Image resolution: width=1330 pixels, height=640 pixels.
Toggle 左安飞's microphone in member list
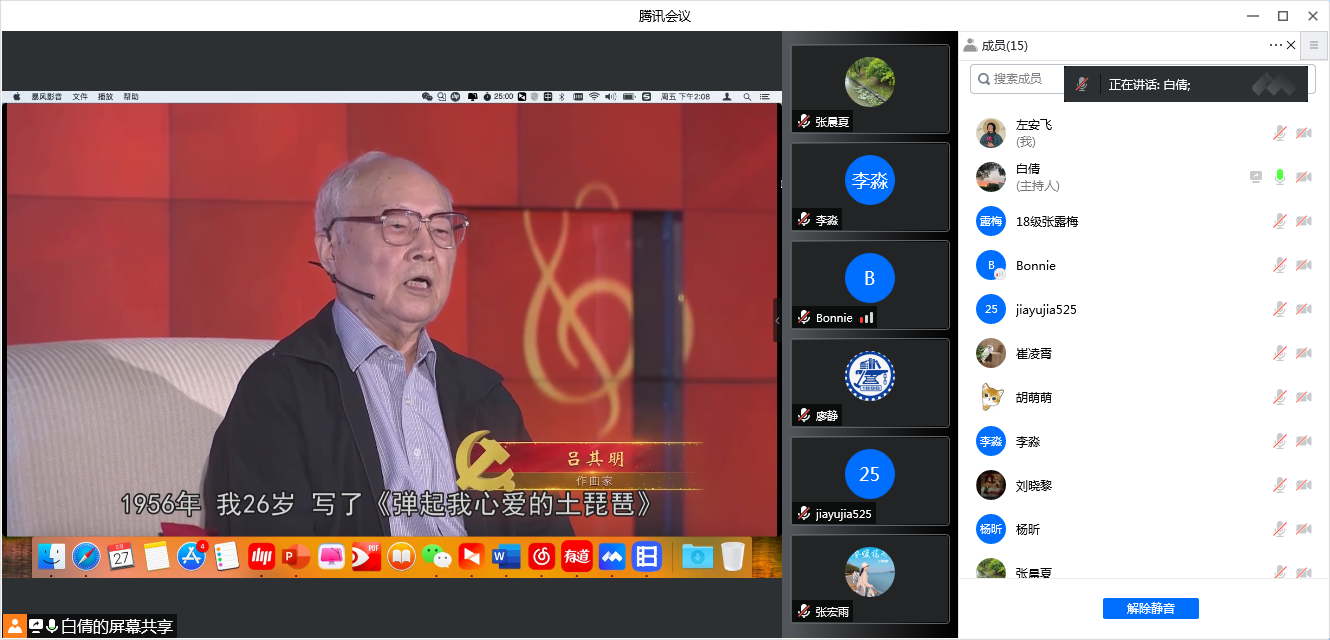[x=1279, y=133]
